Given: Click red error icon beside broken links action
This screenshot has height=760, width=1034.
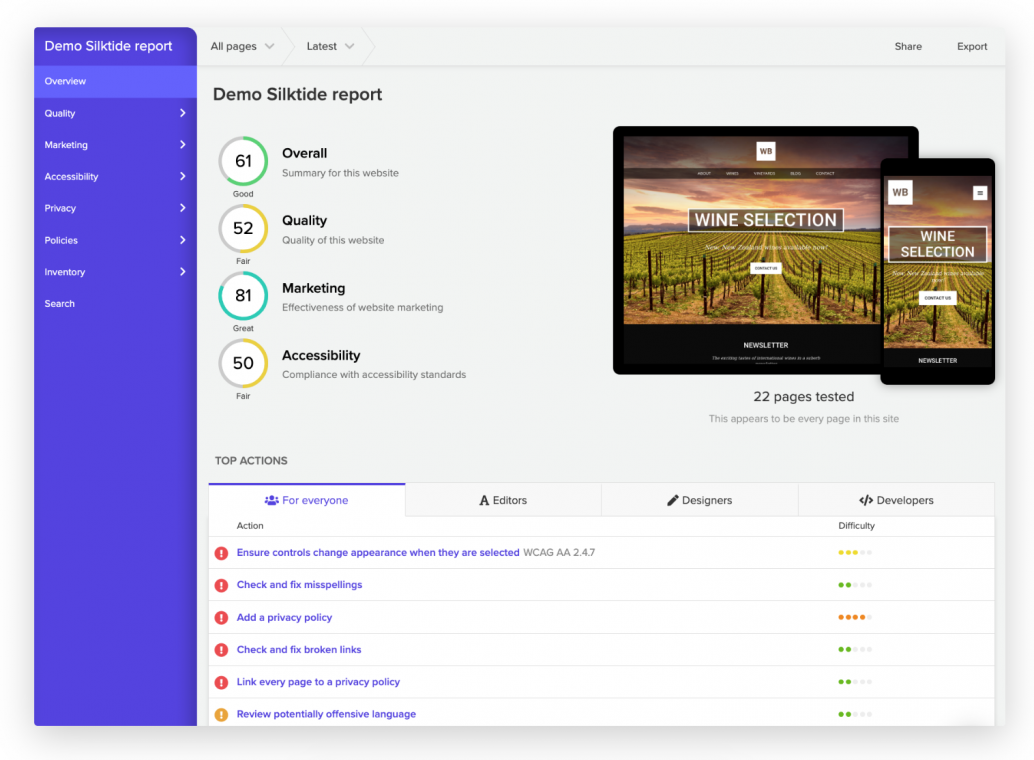Looking at the screenshot, I should pos(222,650).
